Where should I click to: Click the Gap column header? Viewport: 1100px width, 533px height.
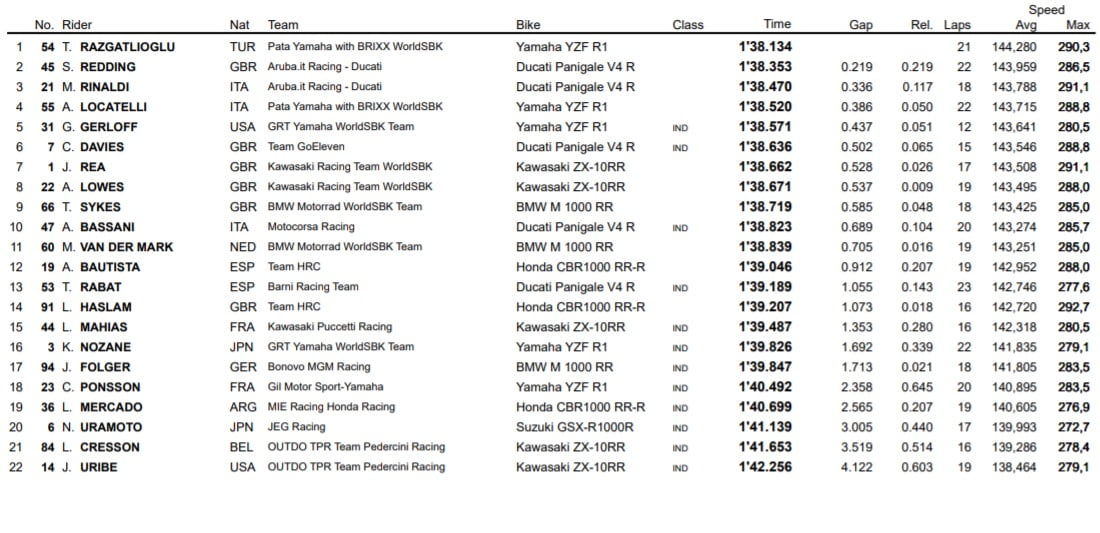tap(860, 25)
